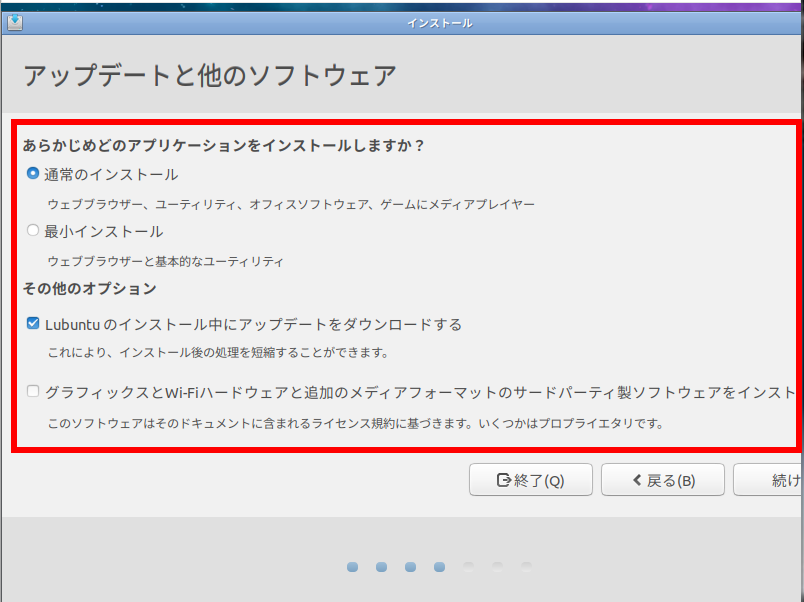The height and width of the screenshot is (602, 804).
Task: Select 通常のインストール radio button
Action: click(x=33, y=173)
